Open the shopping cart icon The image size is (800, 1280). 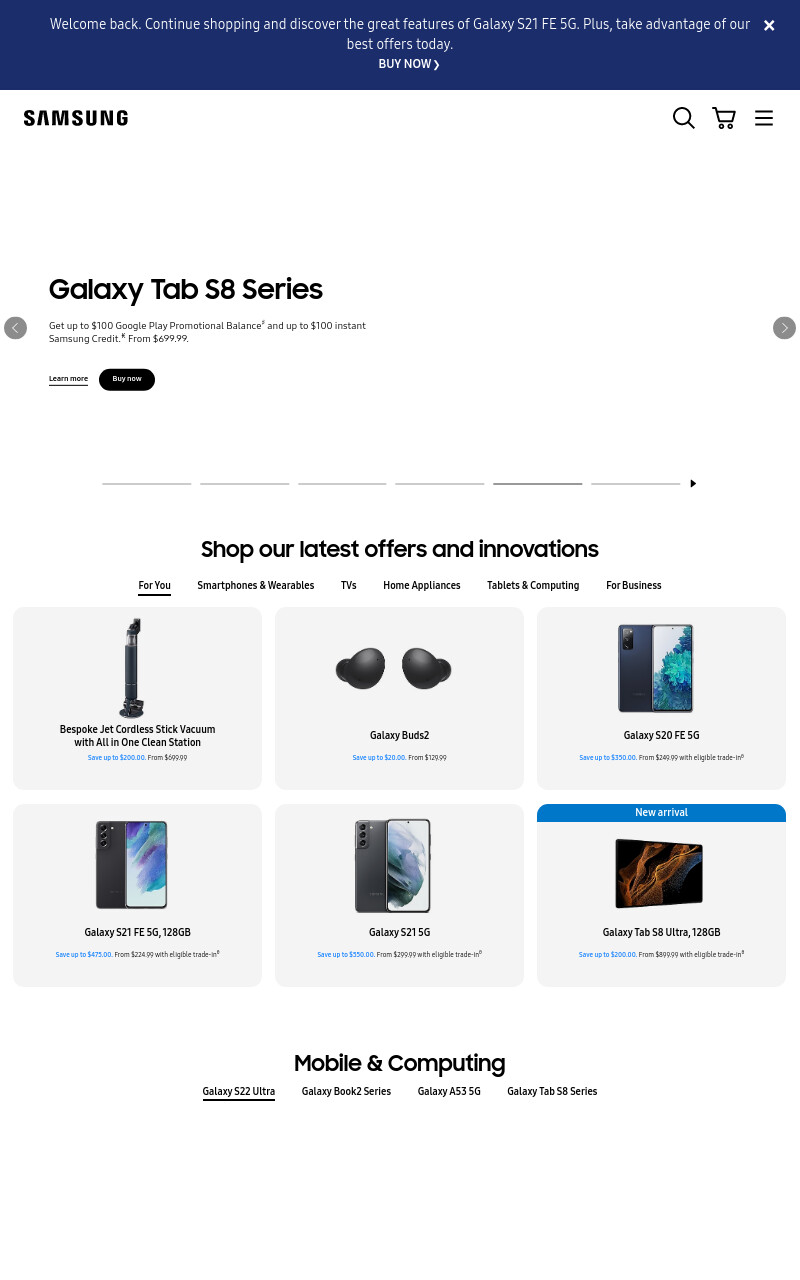pyautogui.click(x=724, y=118)
